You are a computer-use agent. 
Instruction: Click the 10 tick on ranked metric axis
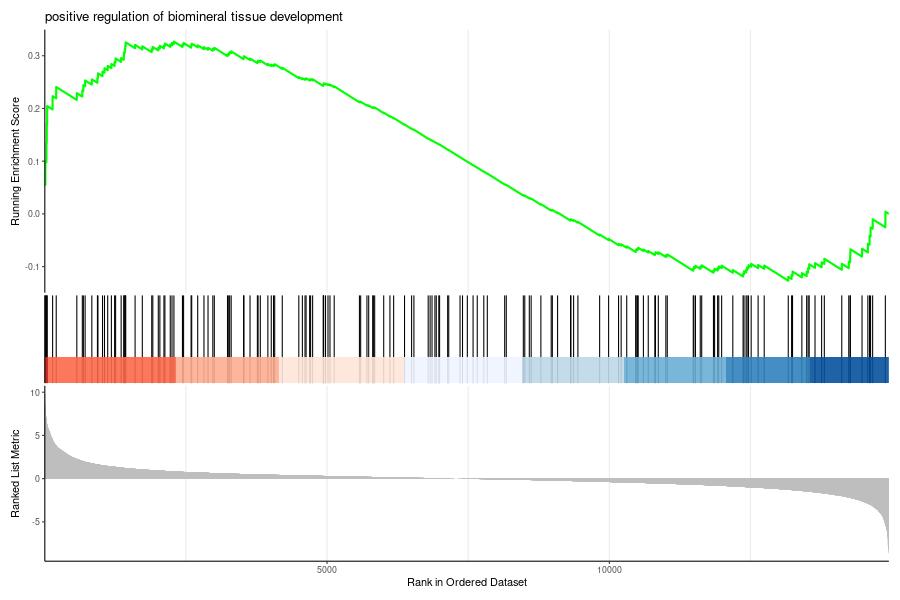point(34,393)
